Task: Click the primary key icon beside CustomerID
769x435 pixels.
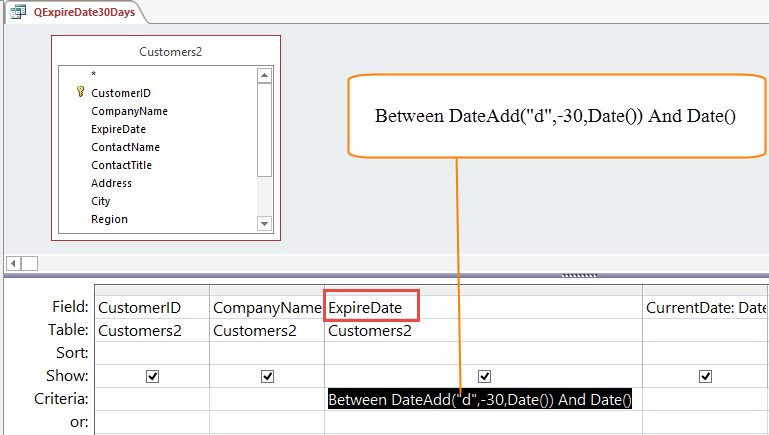Action: (x=80, y=92)
